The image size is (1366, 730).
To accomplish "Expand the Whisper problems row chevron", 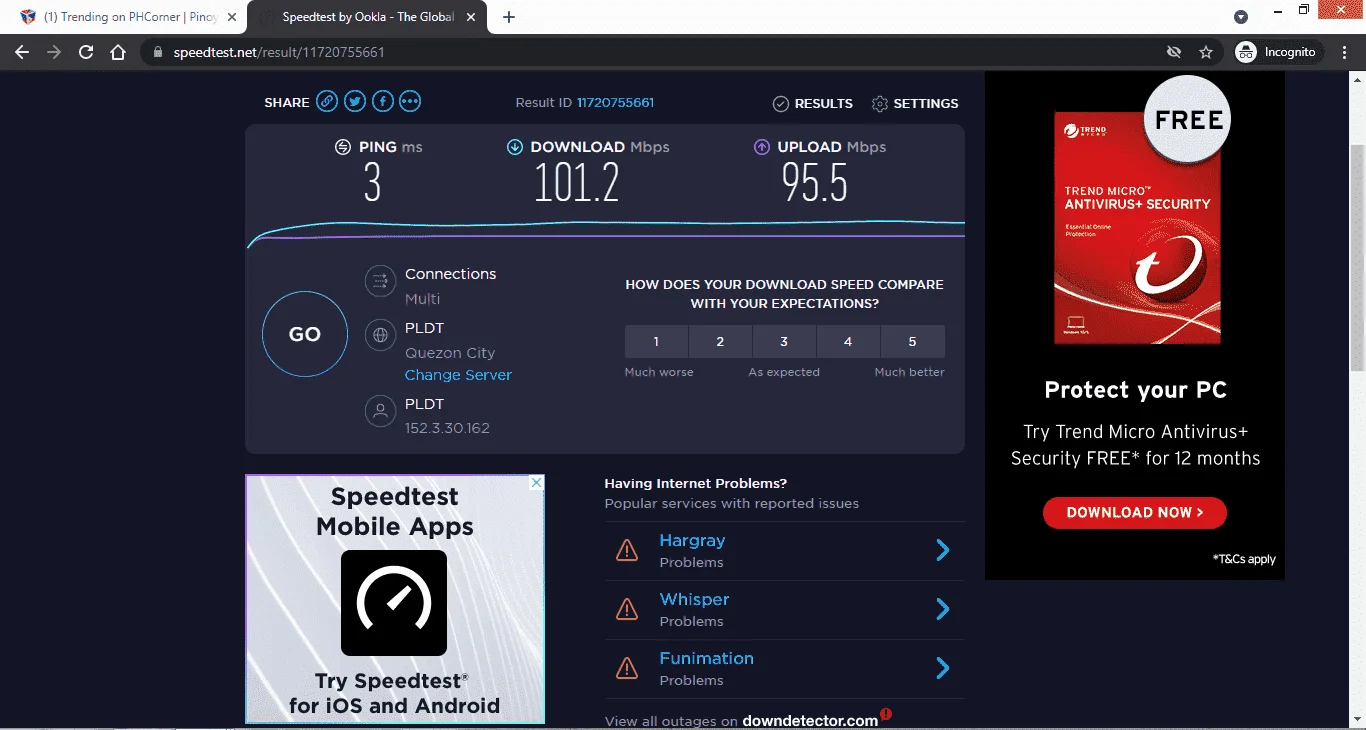I will point(942,609).
